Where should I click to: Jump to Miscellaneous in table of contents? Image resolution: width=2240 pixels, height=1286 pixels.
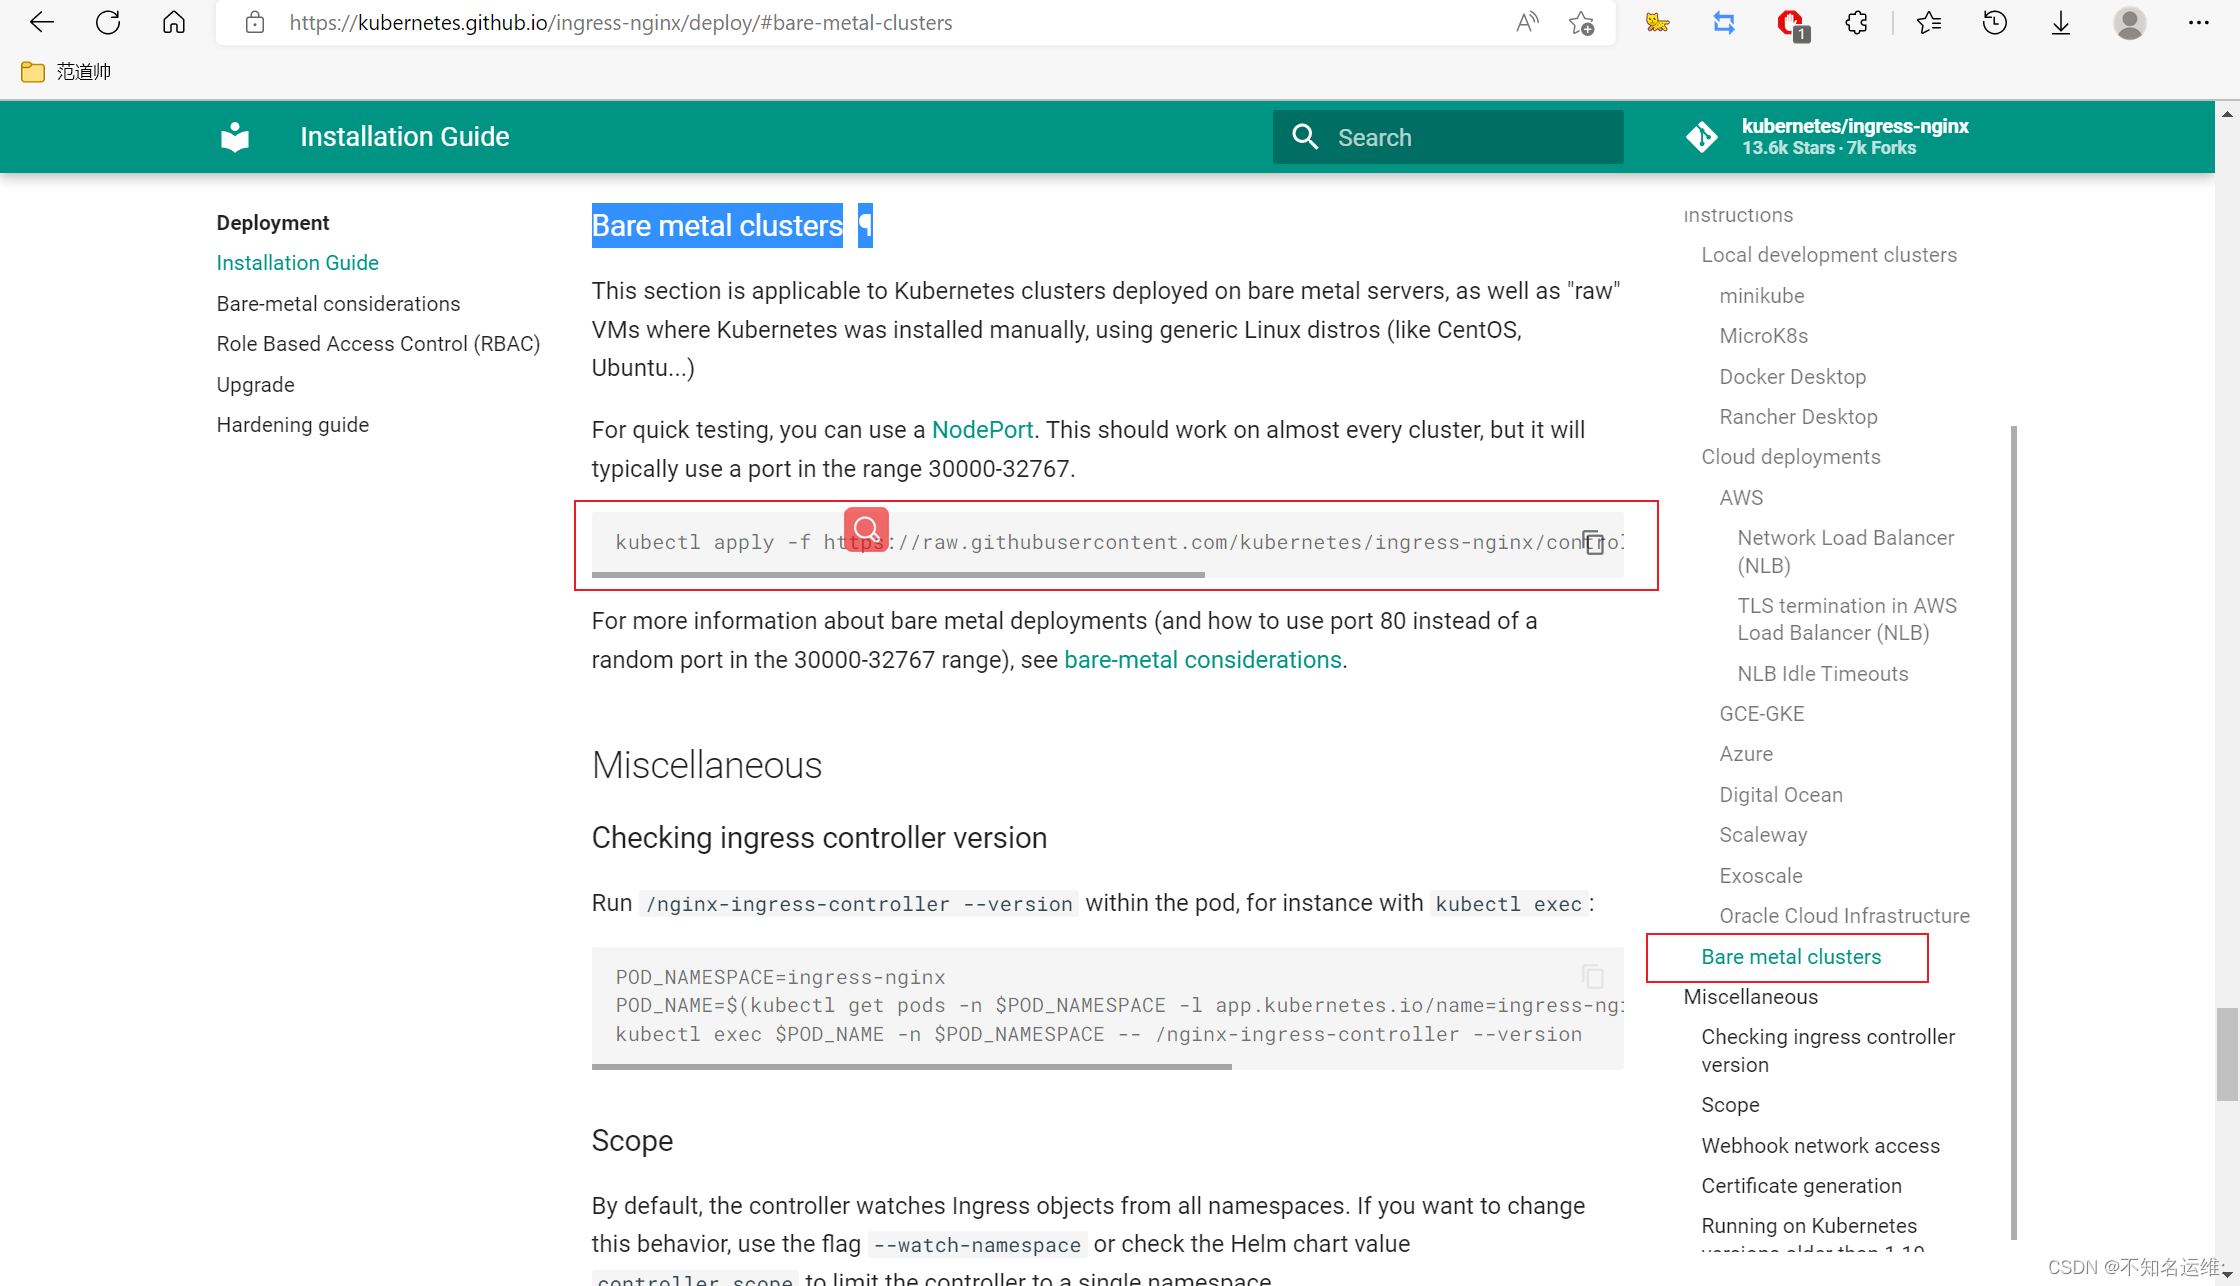coord(1750,997)
